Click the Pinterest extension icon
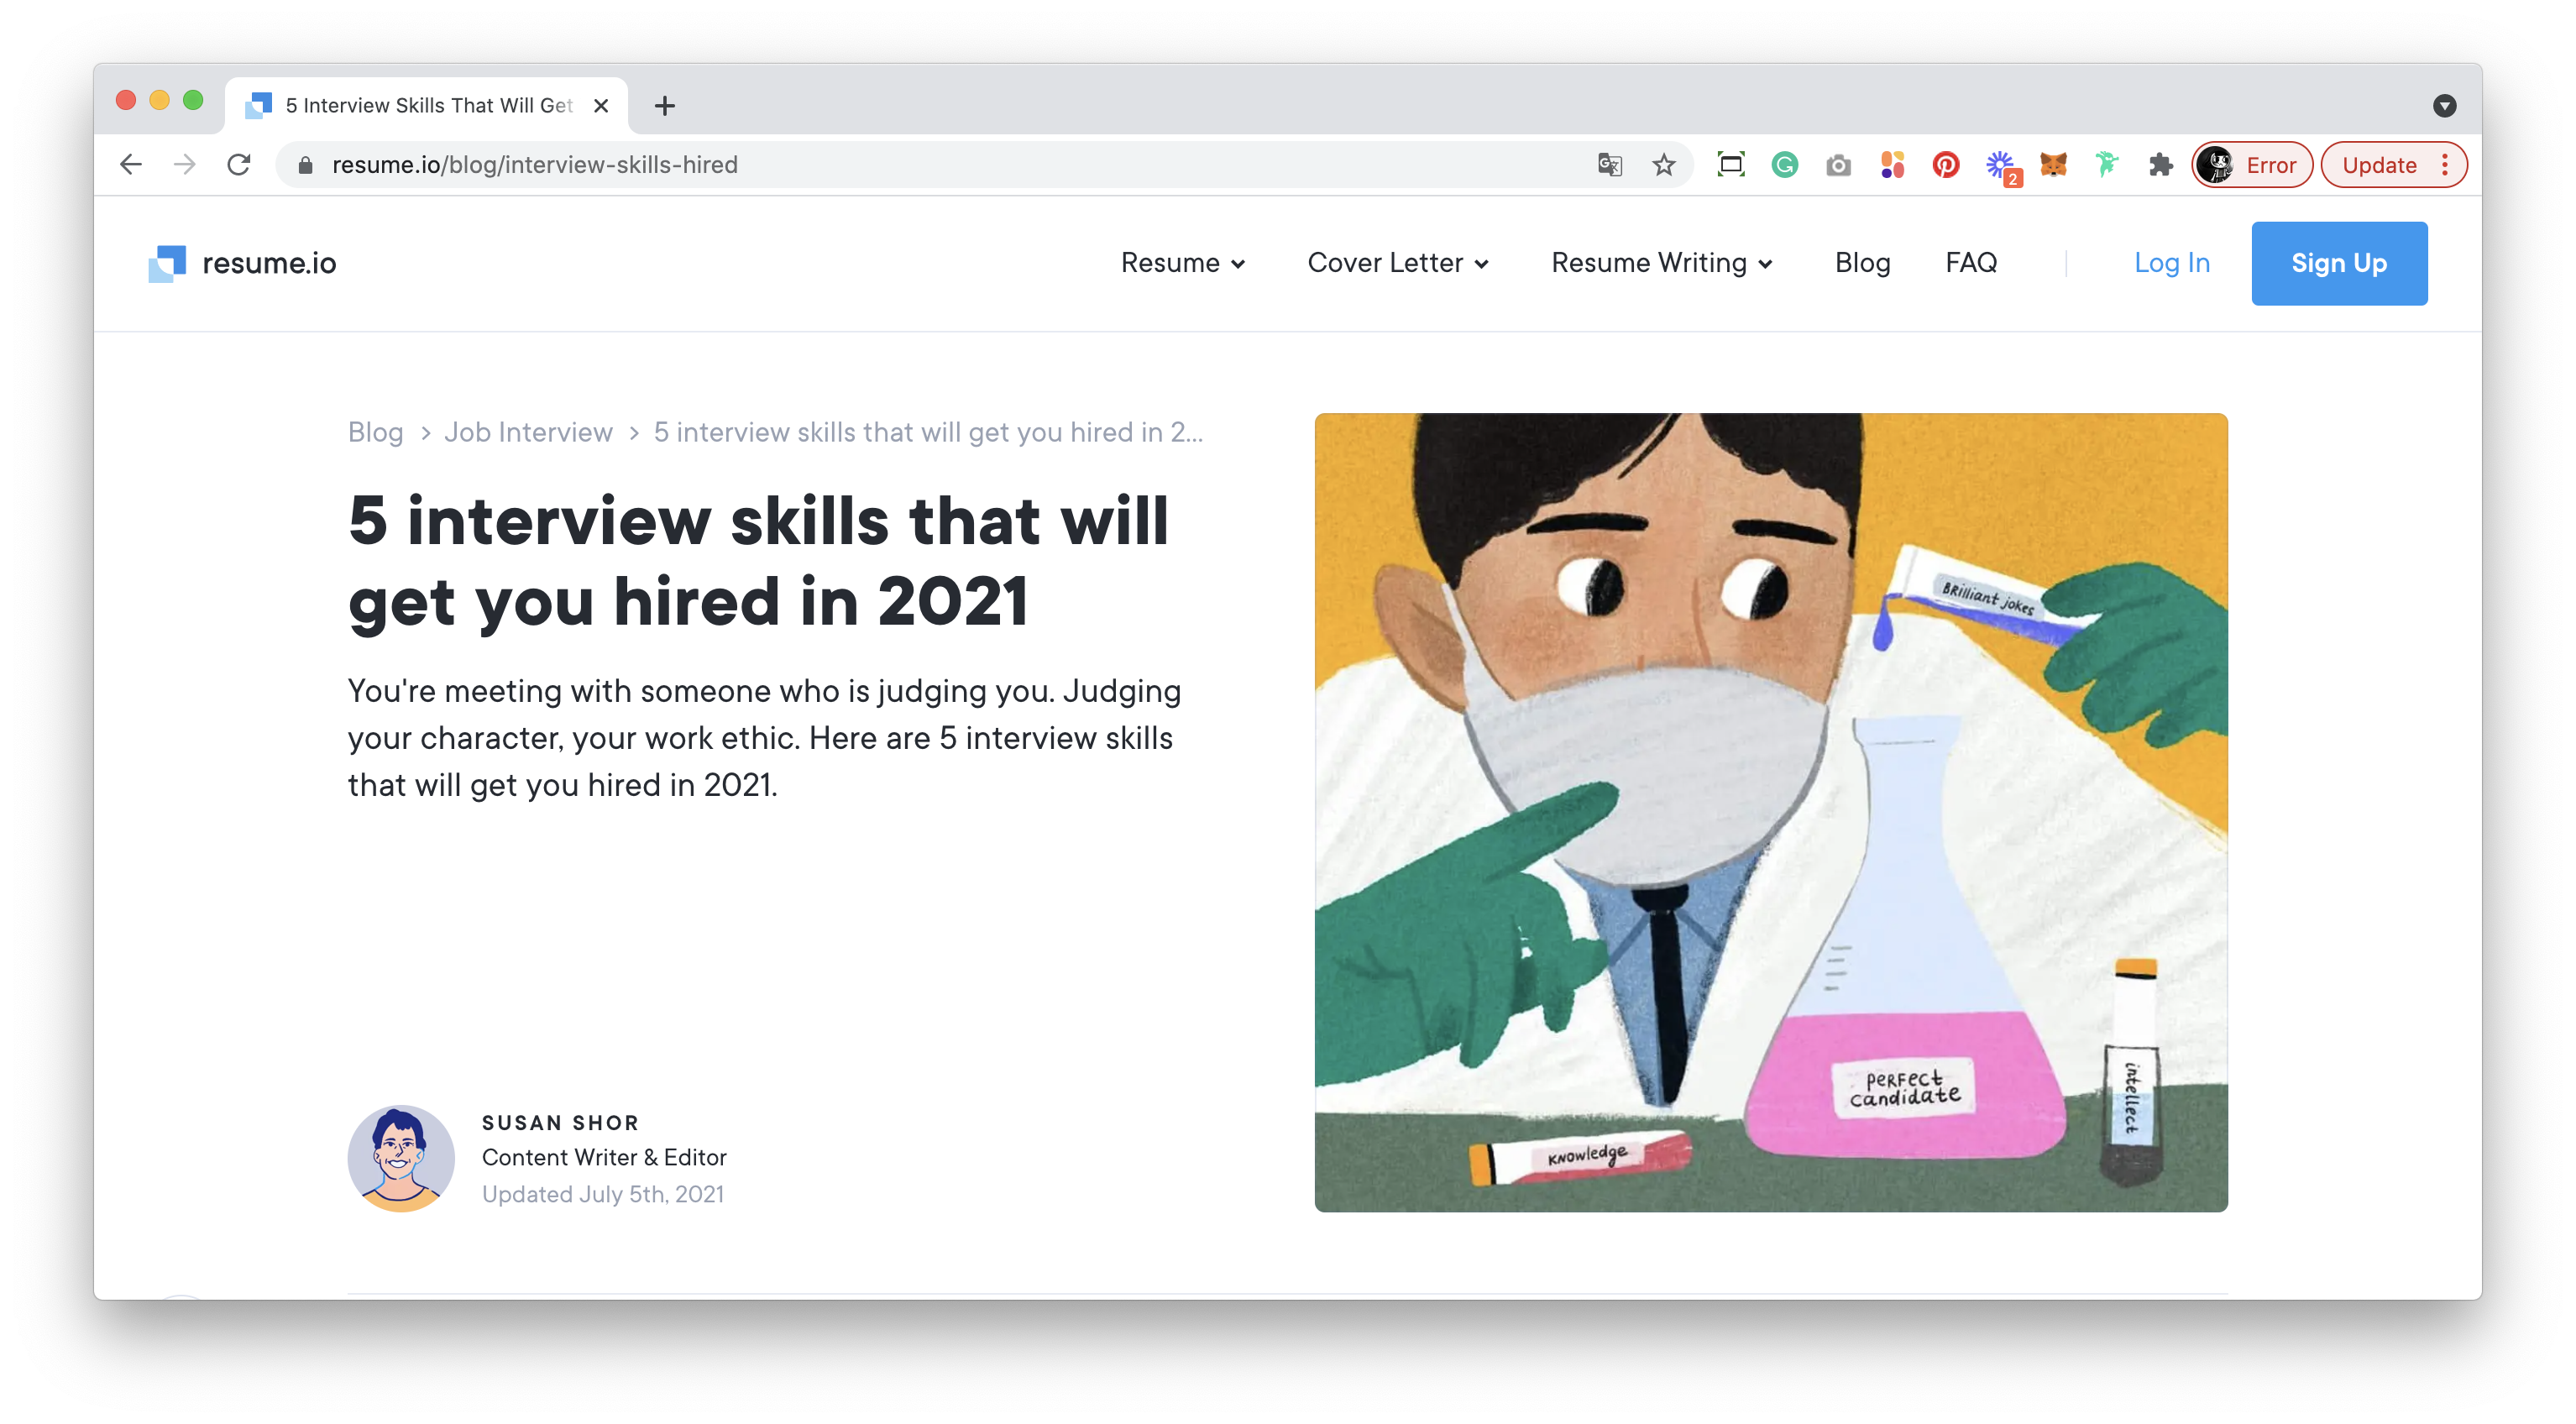 click(1945, 165)
